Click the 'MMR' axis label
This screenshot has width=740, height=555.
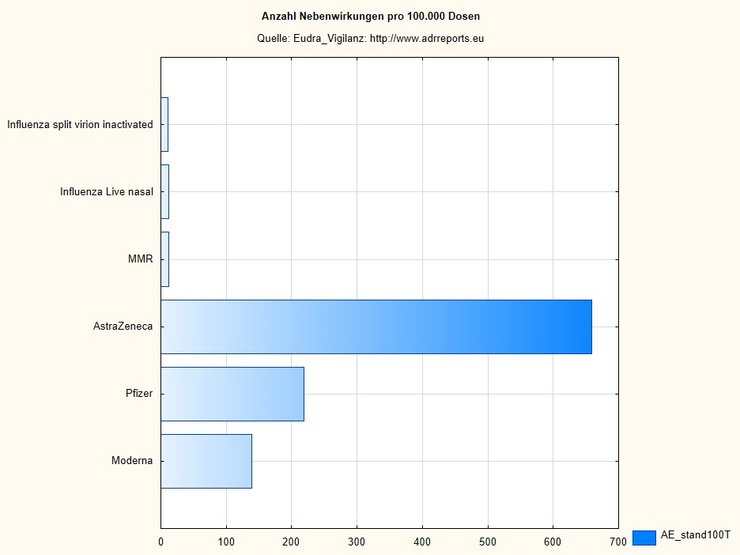141,259
